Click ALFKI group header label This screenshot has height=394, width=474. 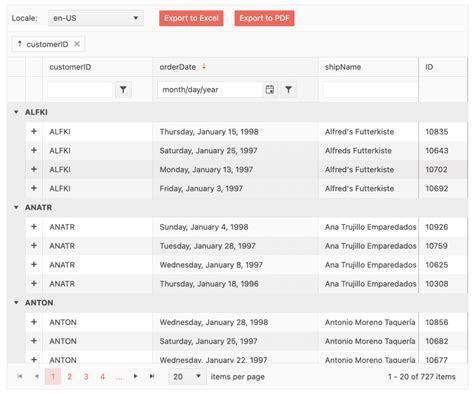(x=36, y=112)
